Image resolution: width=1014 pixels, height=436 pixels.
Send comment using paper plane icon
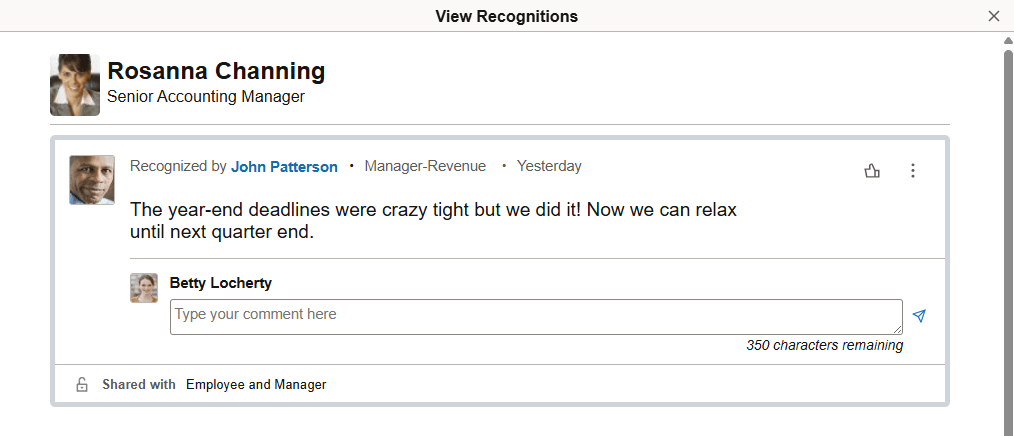click(919, 316)
